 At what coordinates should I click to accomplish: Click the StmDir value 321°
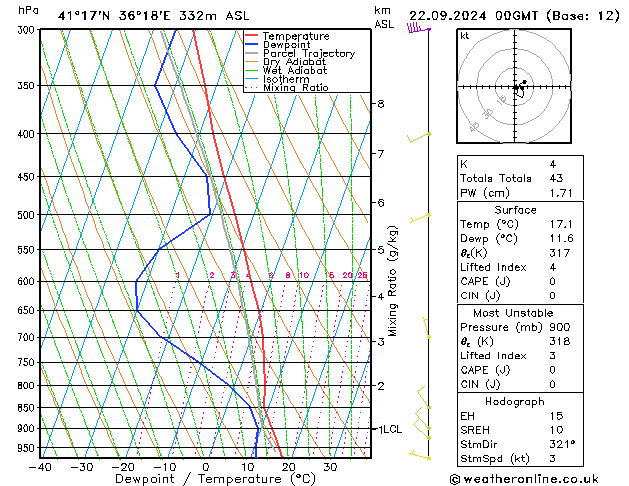tap(562, 444)
